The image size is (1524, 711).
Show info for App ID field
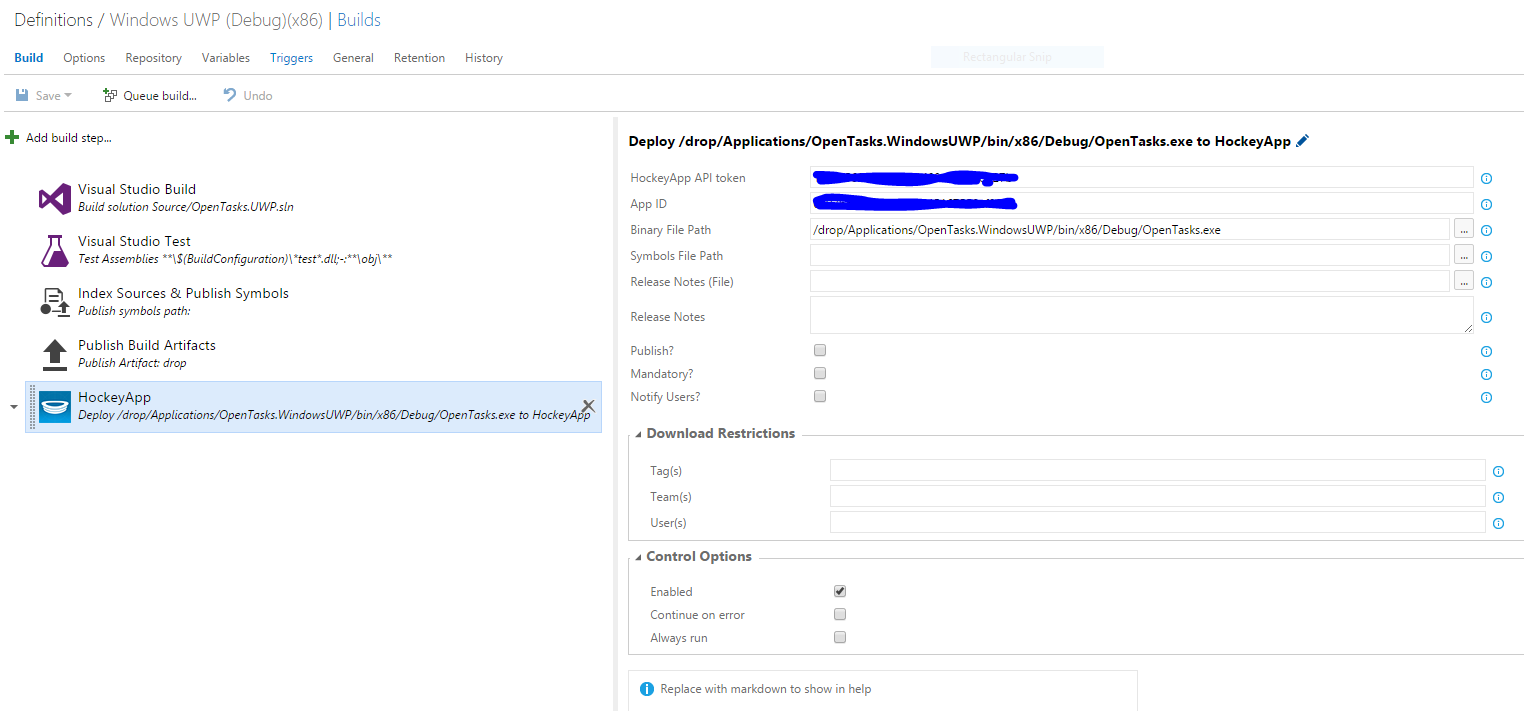[1486, 205]
